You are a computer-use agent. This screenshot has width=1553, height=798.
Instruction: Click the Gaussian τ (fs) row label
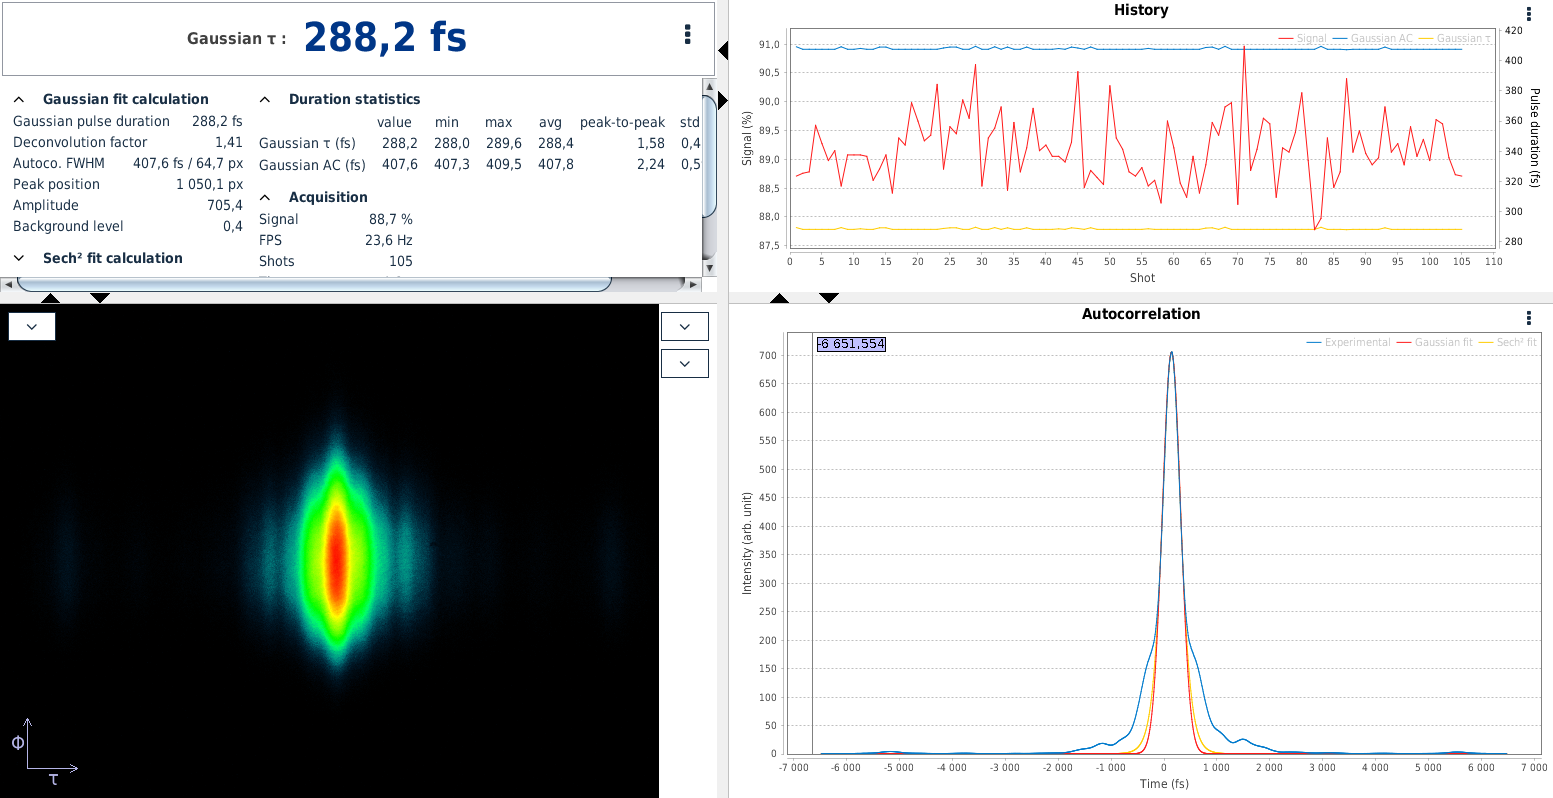pos(307,143)
